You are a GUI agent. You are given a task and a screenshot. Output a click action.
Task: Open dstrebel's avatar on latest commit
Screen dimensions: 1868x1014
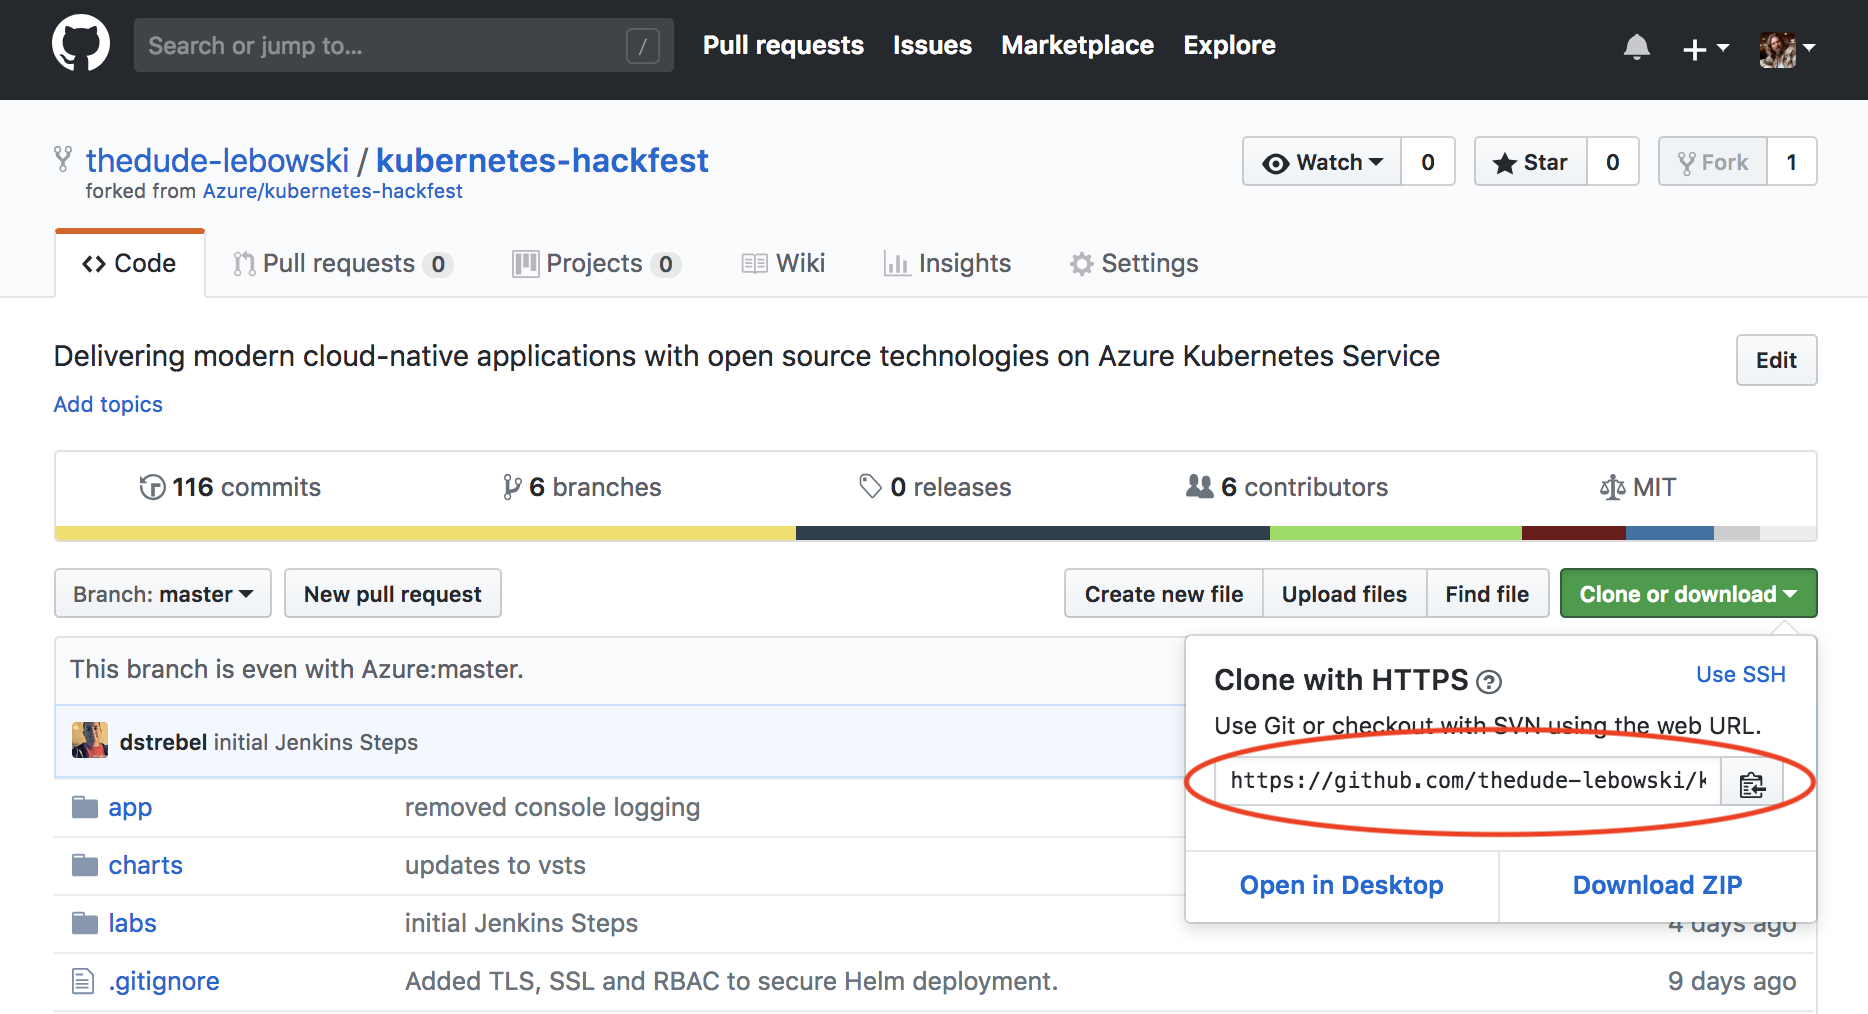(90, 741)
